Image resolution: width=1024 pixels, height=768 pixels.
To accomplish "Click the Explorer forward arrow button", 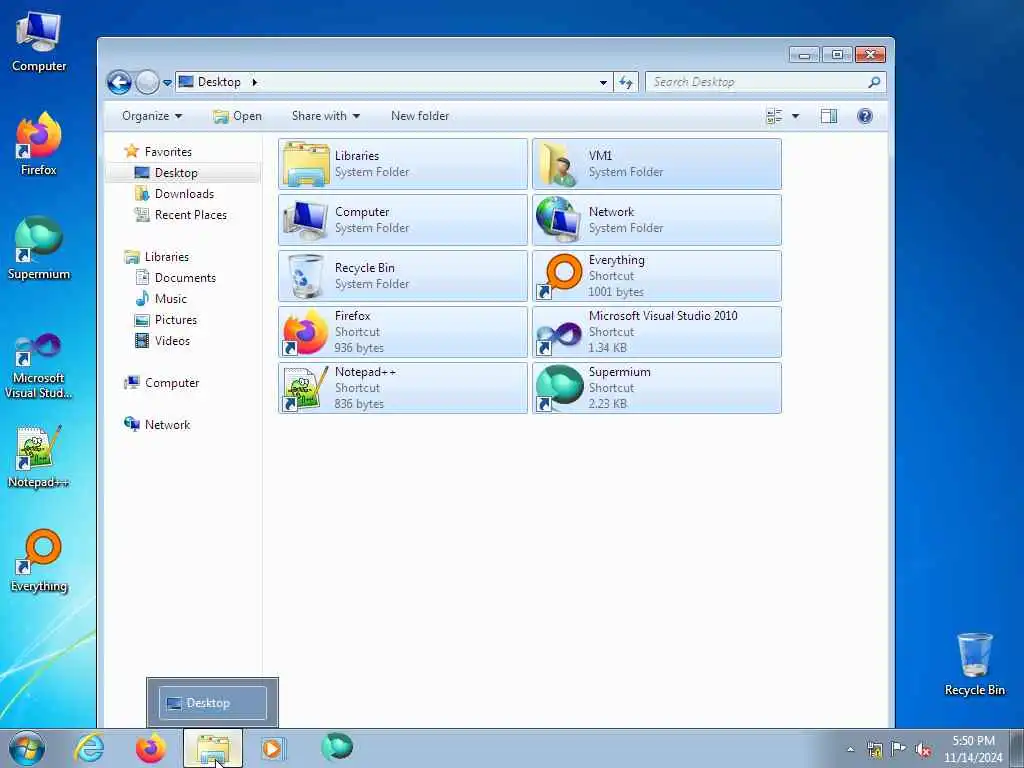I will point(148,82).
